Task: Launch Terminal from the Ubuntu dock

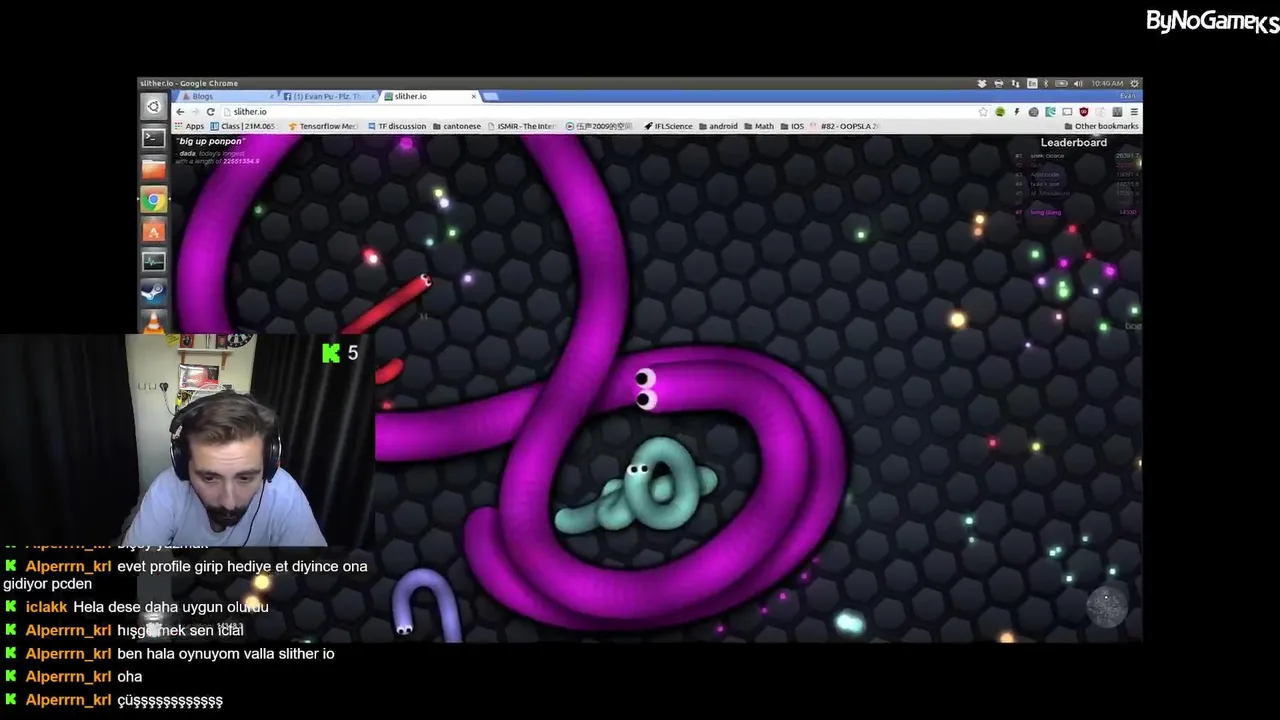Action: [153, 138]
